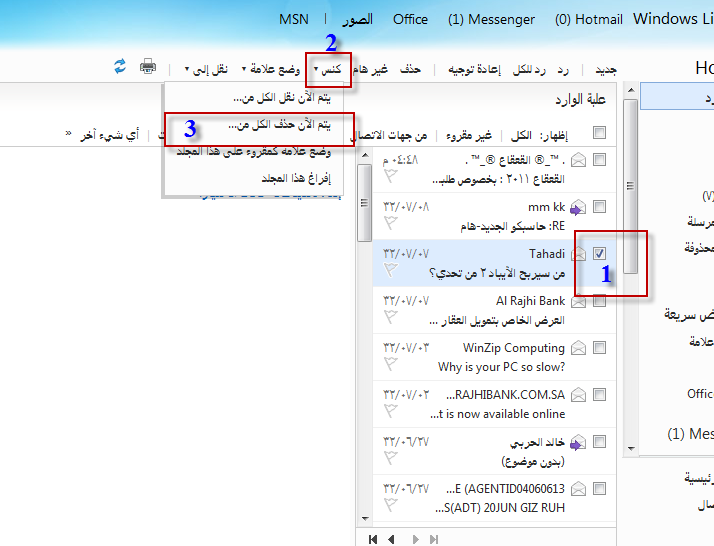Click حذف delete button
Screen dimensions: 714x546
[410, 69]
